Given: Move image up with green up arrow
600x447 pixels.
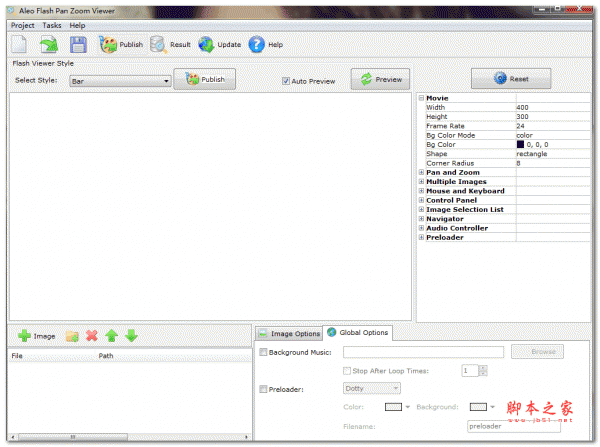Looking at the screenshot, I should pyautogui.click(x=111, y=336).
